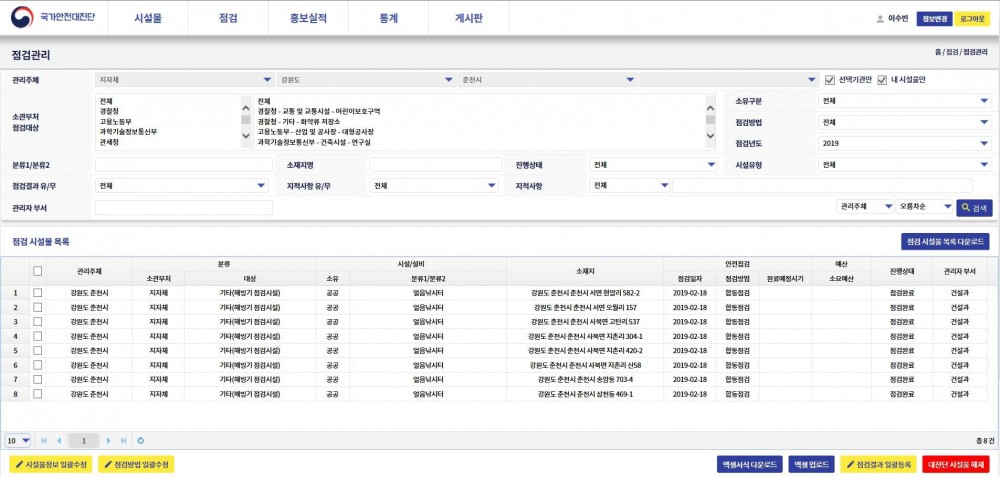Screen dimensions: 1000x477
Task: Click the user profile icon beside 이수빈
Action: pos(880,19)
